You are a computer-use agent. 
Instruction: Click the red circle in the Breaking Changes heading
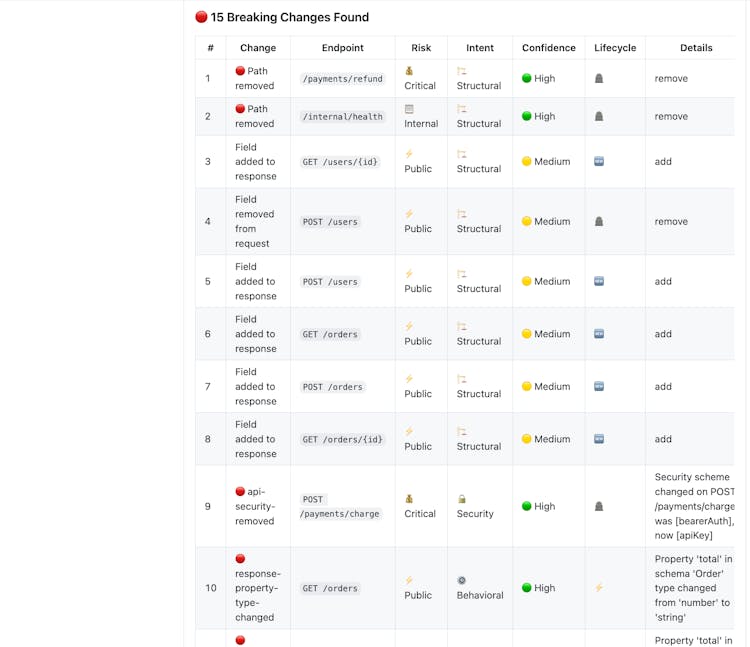[201, 17]
